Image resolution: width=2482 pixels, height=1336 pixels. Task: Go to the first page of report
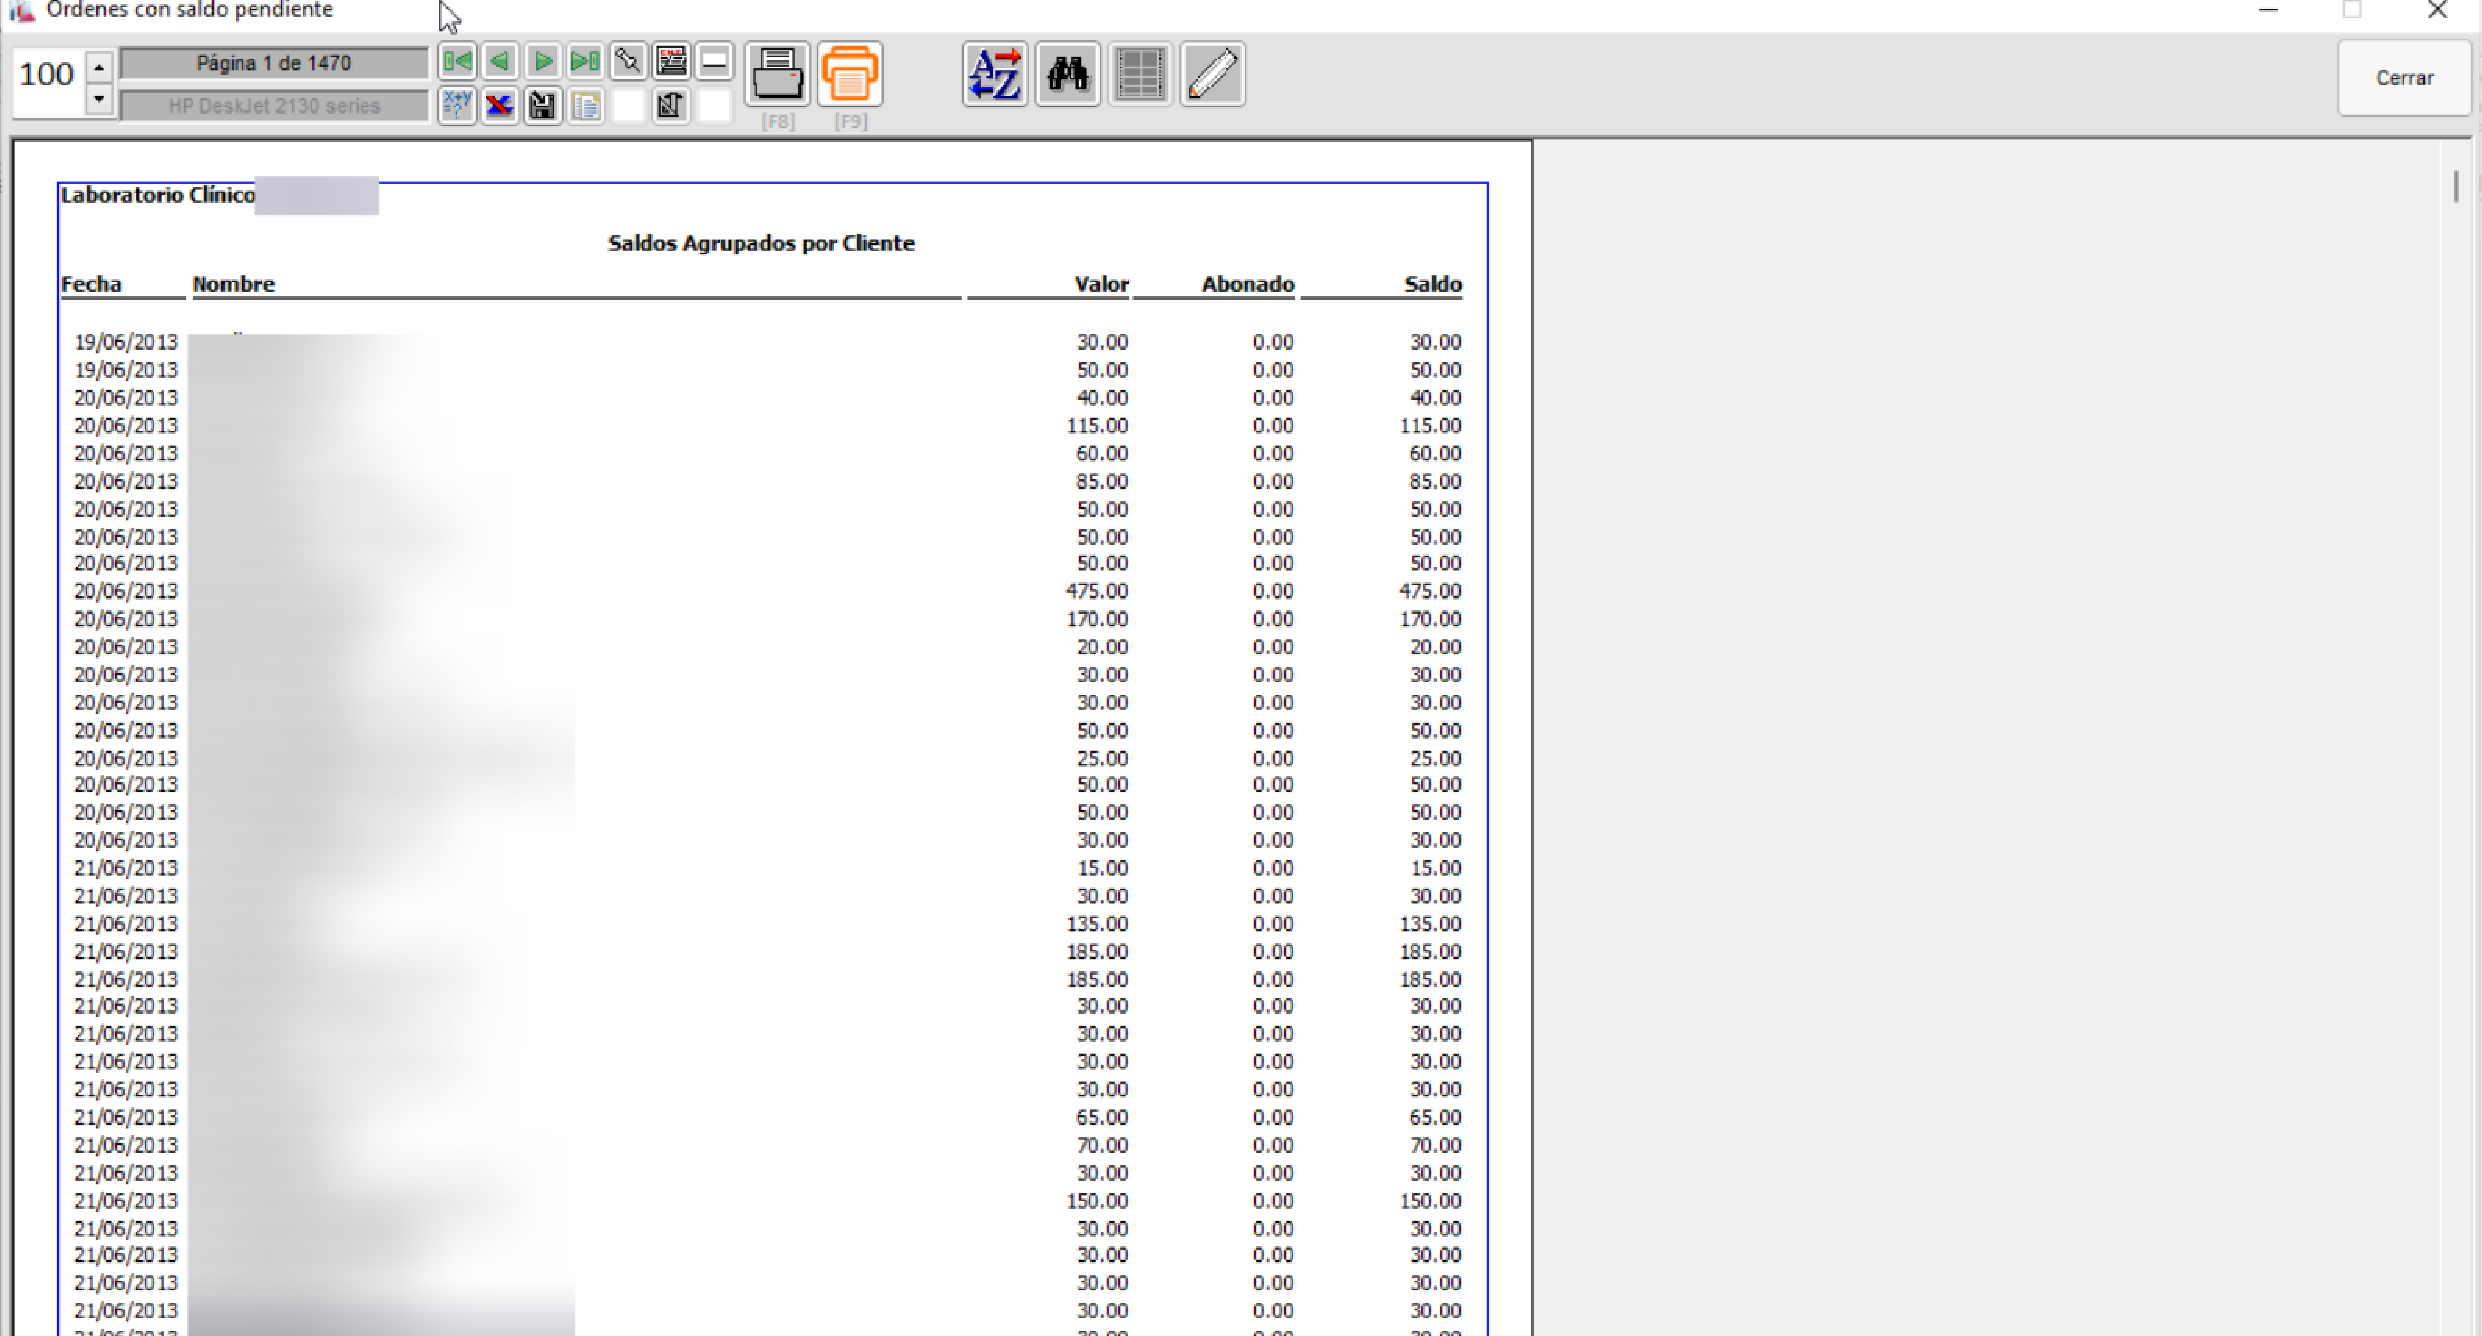coord(457,62)
